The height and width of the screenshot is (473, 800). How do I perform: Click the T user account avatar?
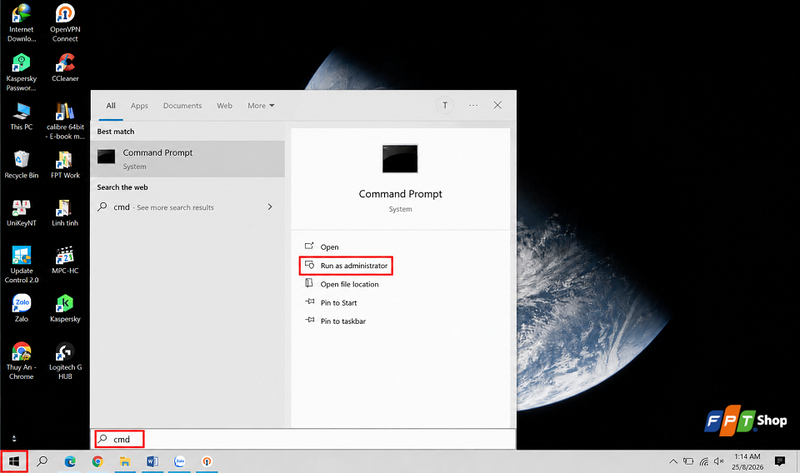[x=445, y=105]
